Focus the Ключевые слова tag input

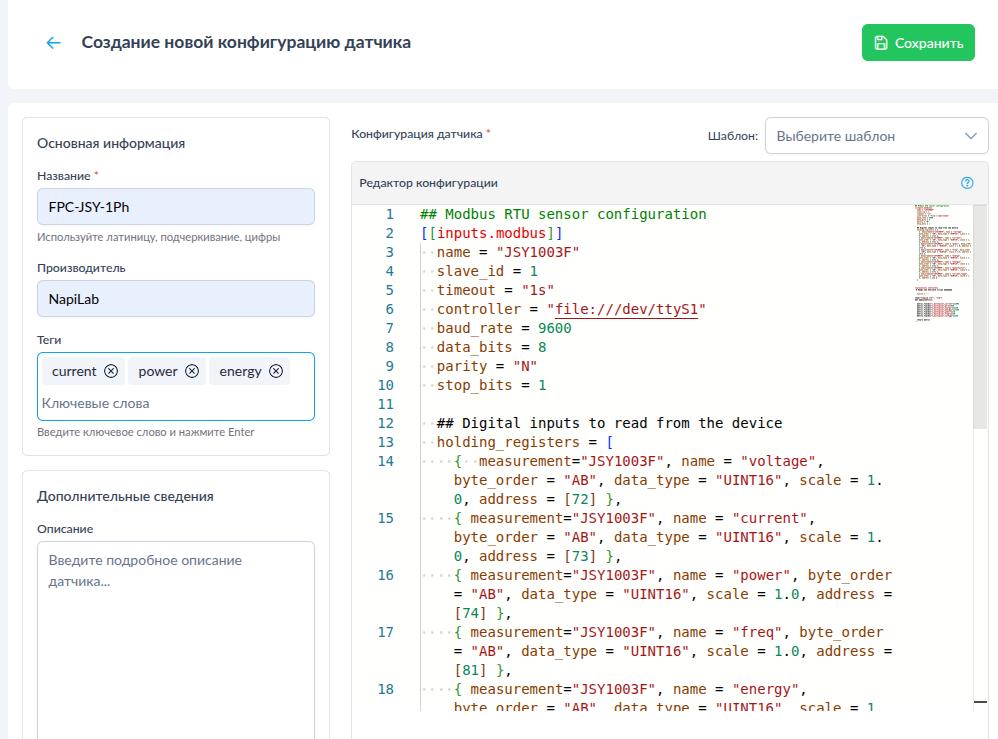click(175, 403)
